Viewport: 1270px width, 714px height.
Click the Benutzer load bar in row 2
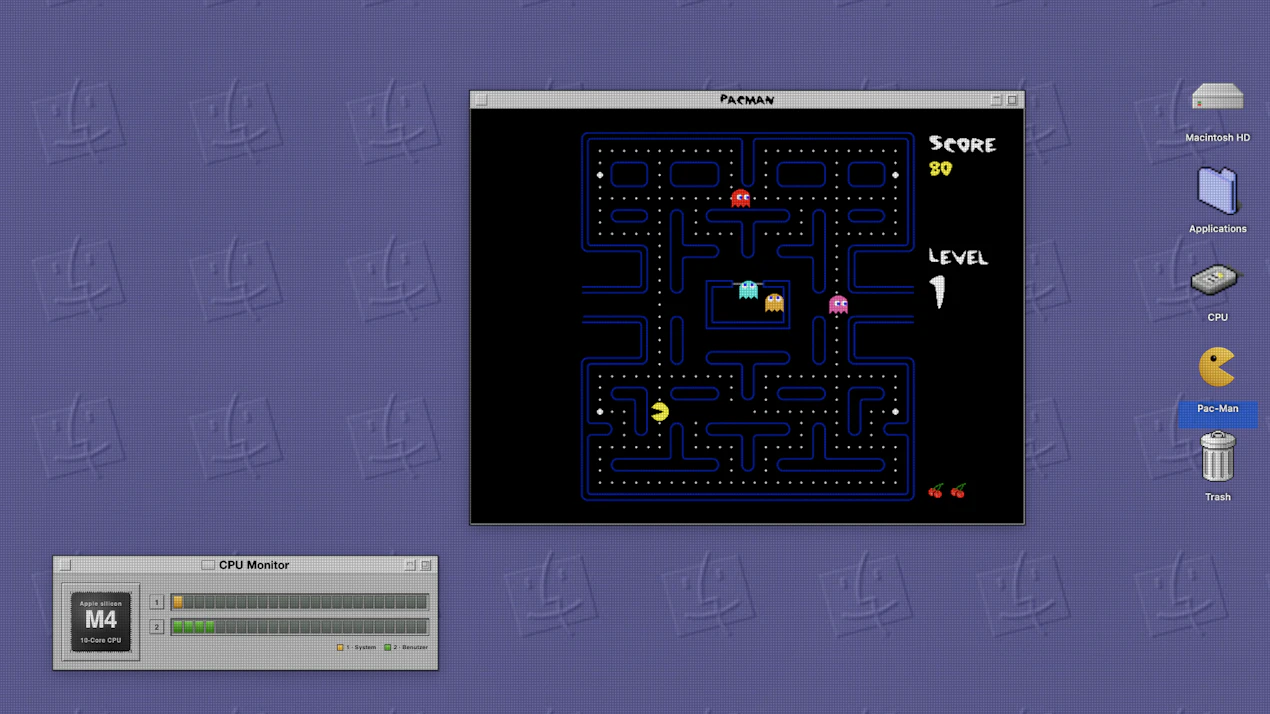[x=300, y=627]
